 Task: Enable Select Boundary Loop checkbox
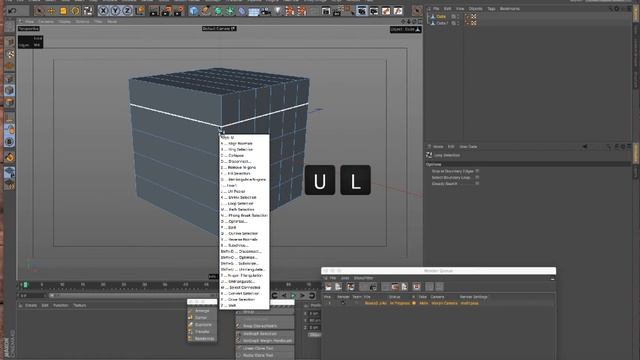pos(477,178)
